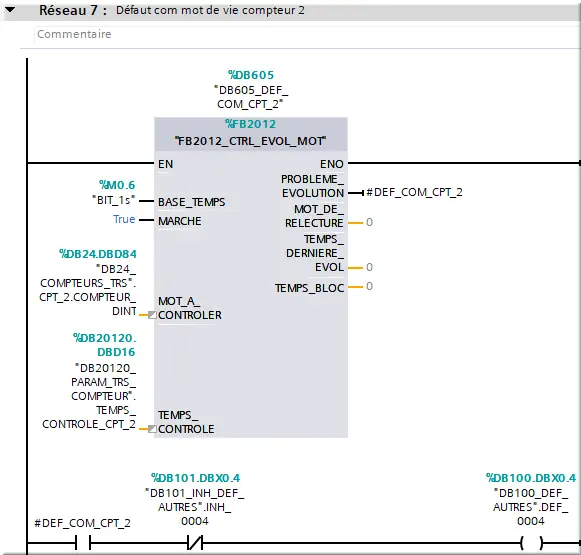Click the Commentaire comment field

point(308,34)
